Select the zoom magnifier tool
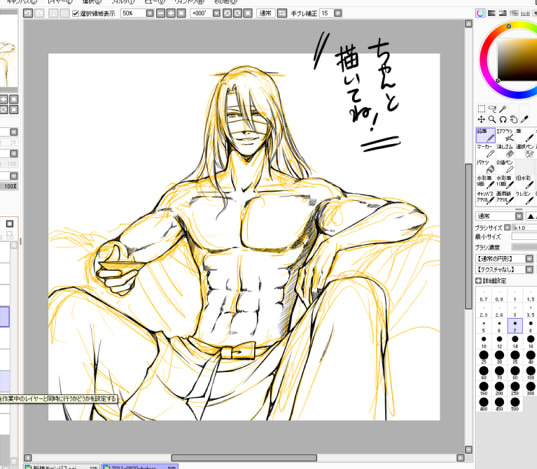Image resolution: width=537 pixels, height=469 pixels. click(492, 120)
